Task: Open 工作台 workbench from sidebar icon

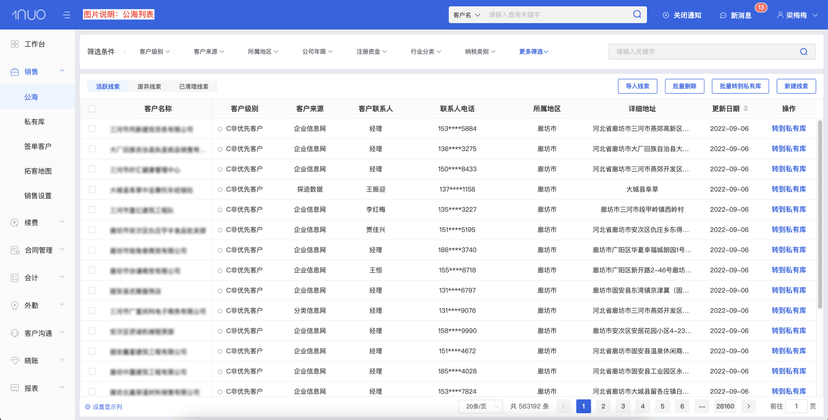Action: 15,44
